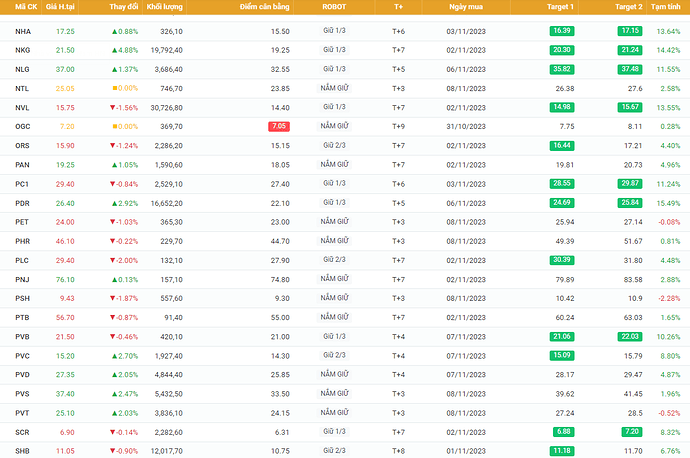
Task: Click the red 7.05 balance point badge
Action: 279,126
